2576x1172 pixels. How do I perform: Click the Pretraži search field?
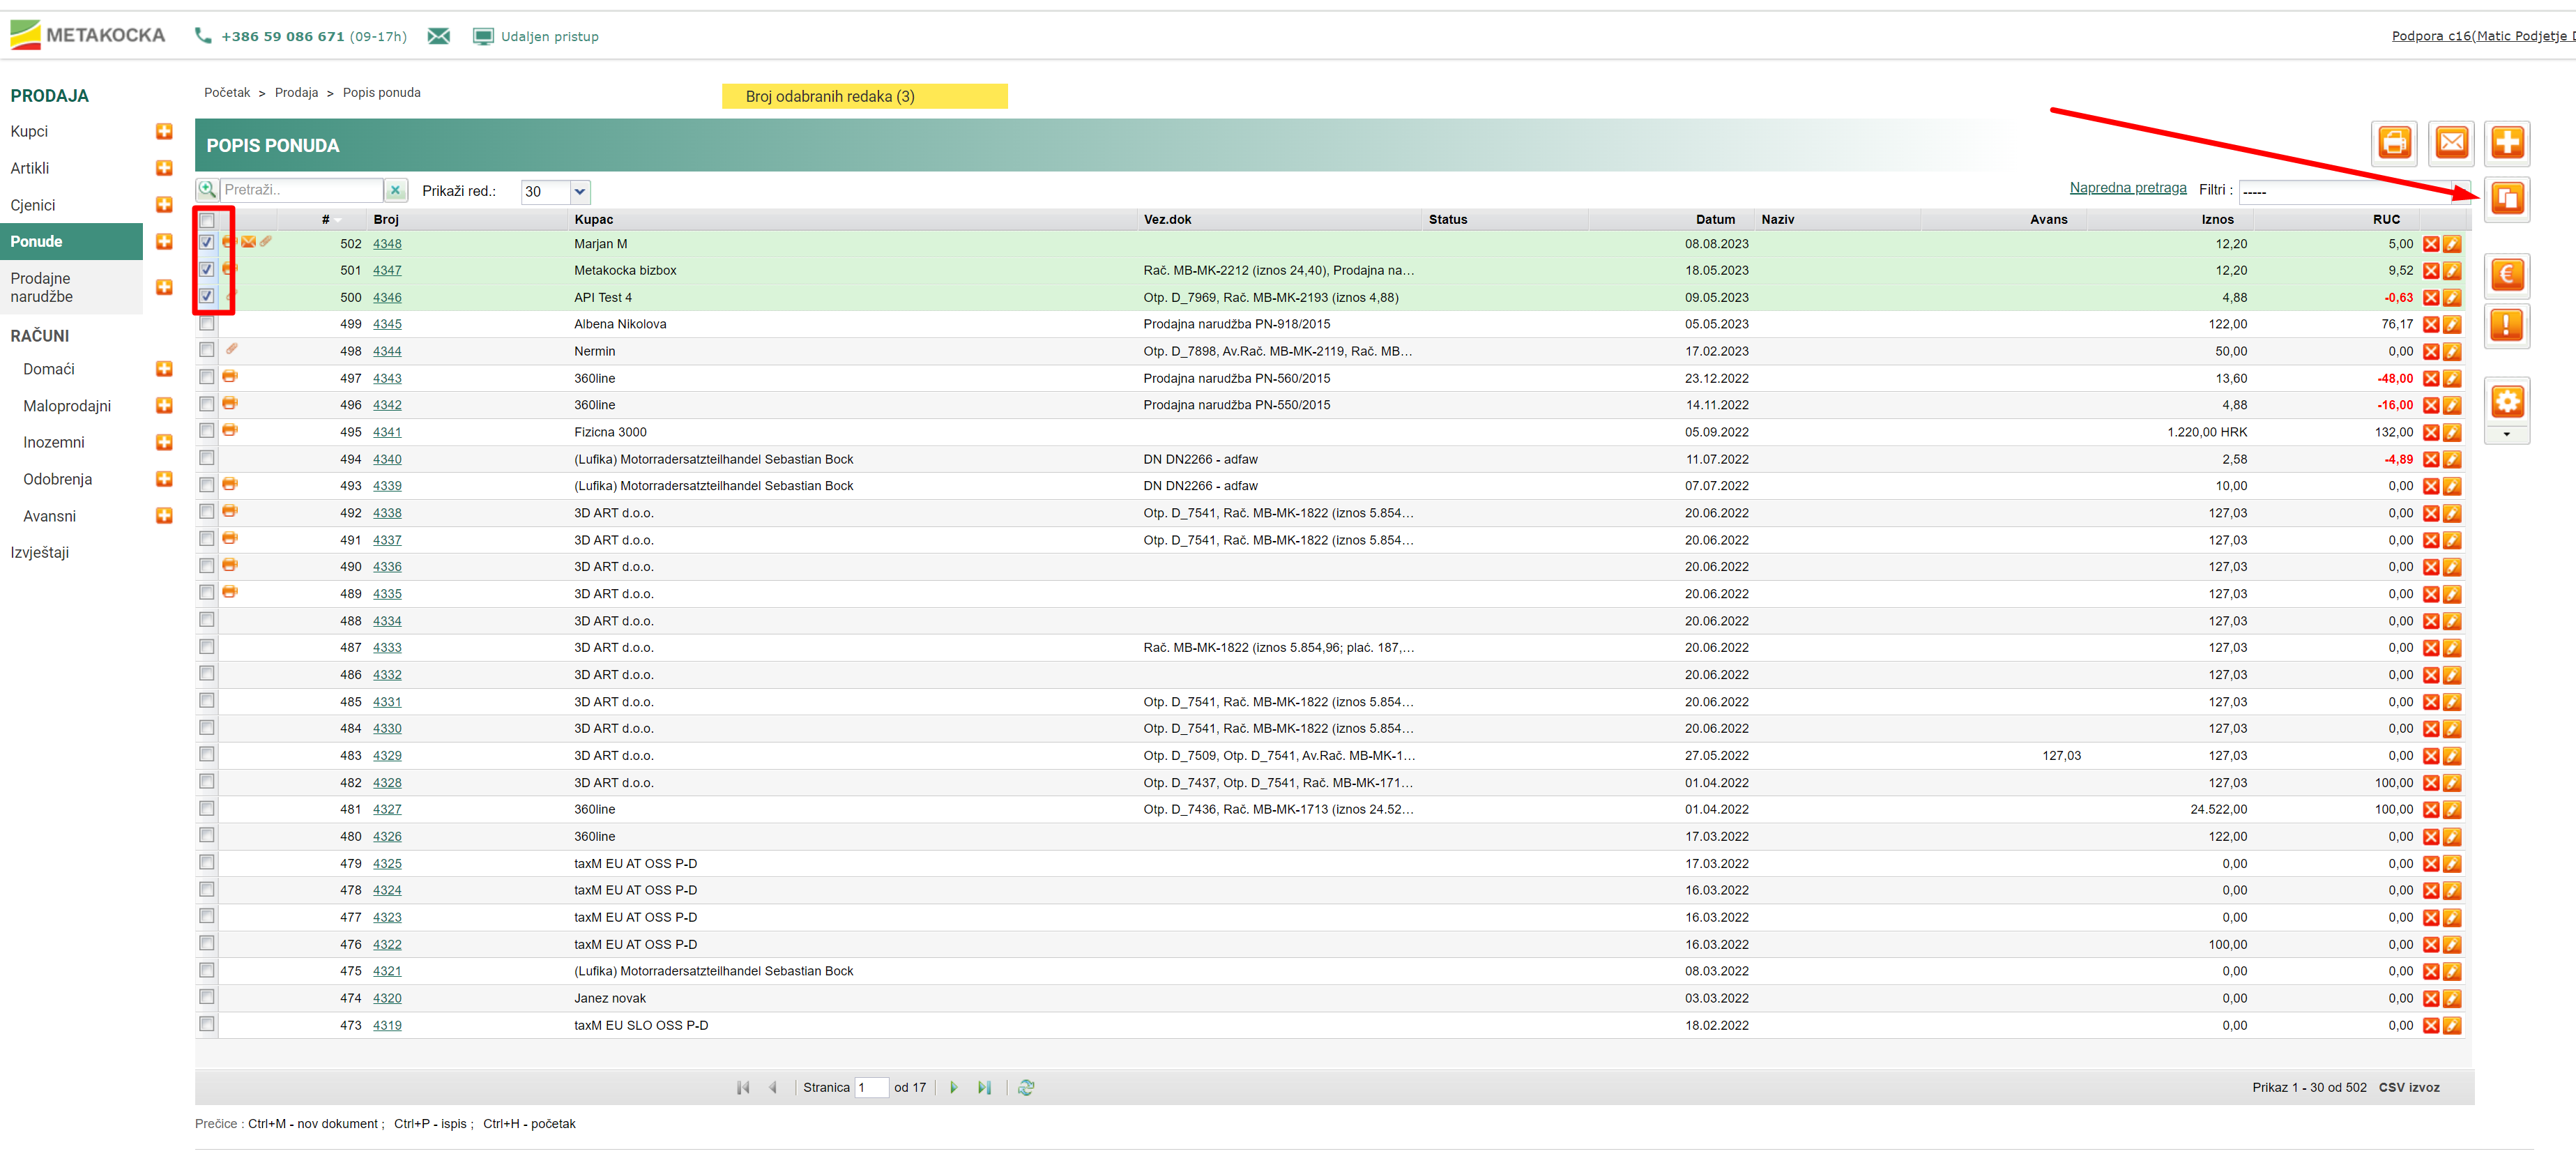pos(300,190)
